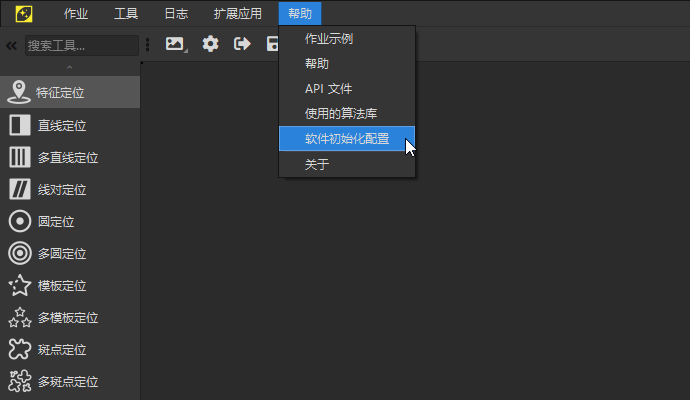Select the 线对定位 tool
Screen dimensions: 690x400
click(60, 189)
